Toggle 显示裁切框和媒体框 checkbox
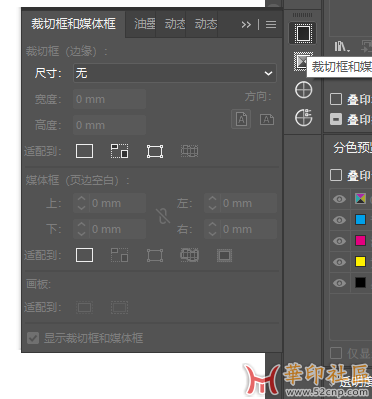The width and height of the screenshot is (372, 399). pyautogui.click(x=33, y=338)
